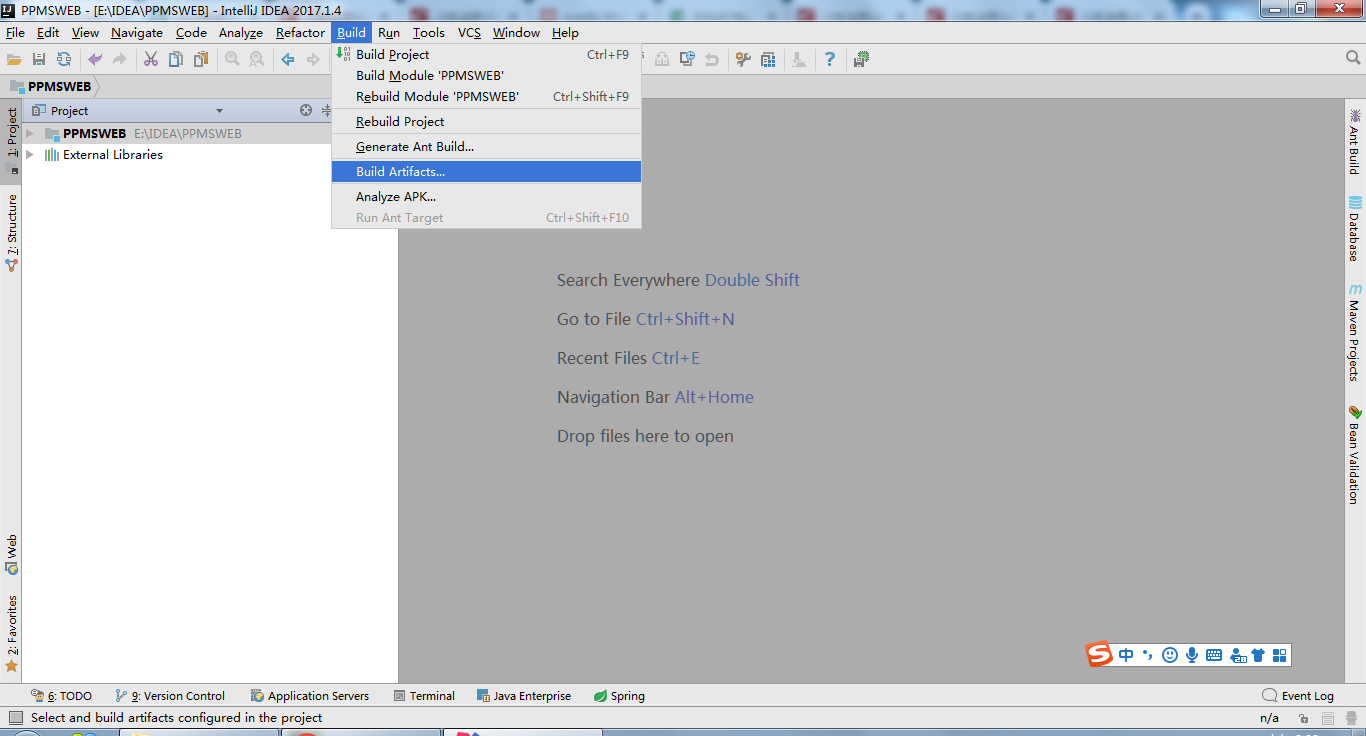1366x736 pixels.
Task: Click the VCS history clock icon
Action: tap(687, 60)
